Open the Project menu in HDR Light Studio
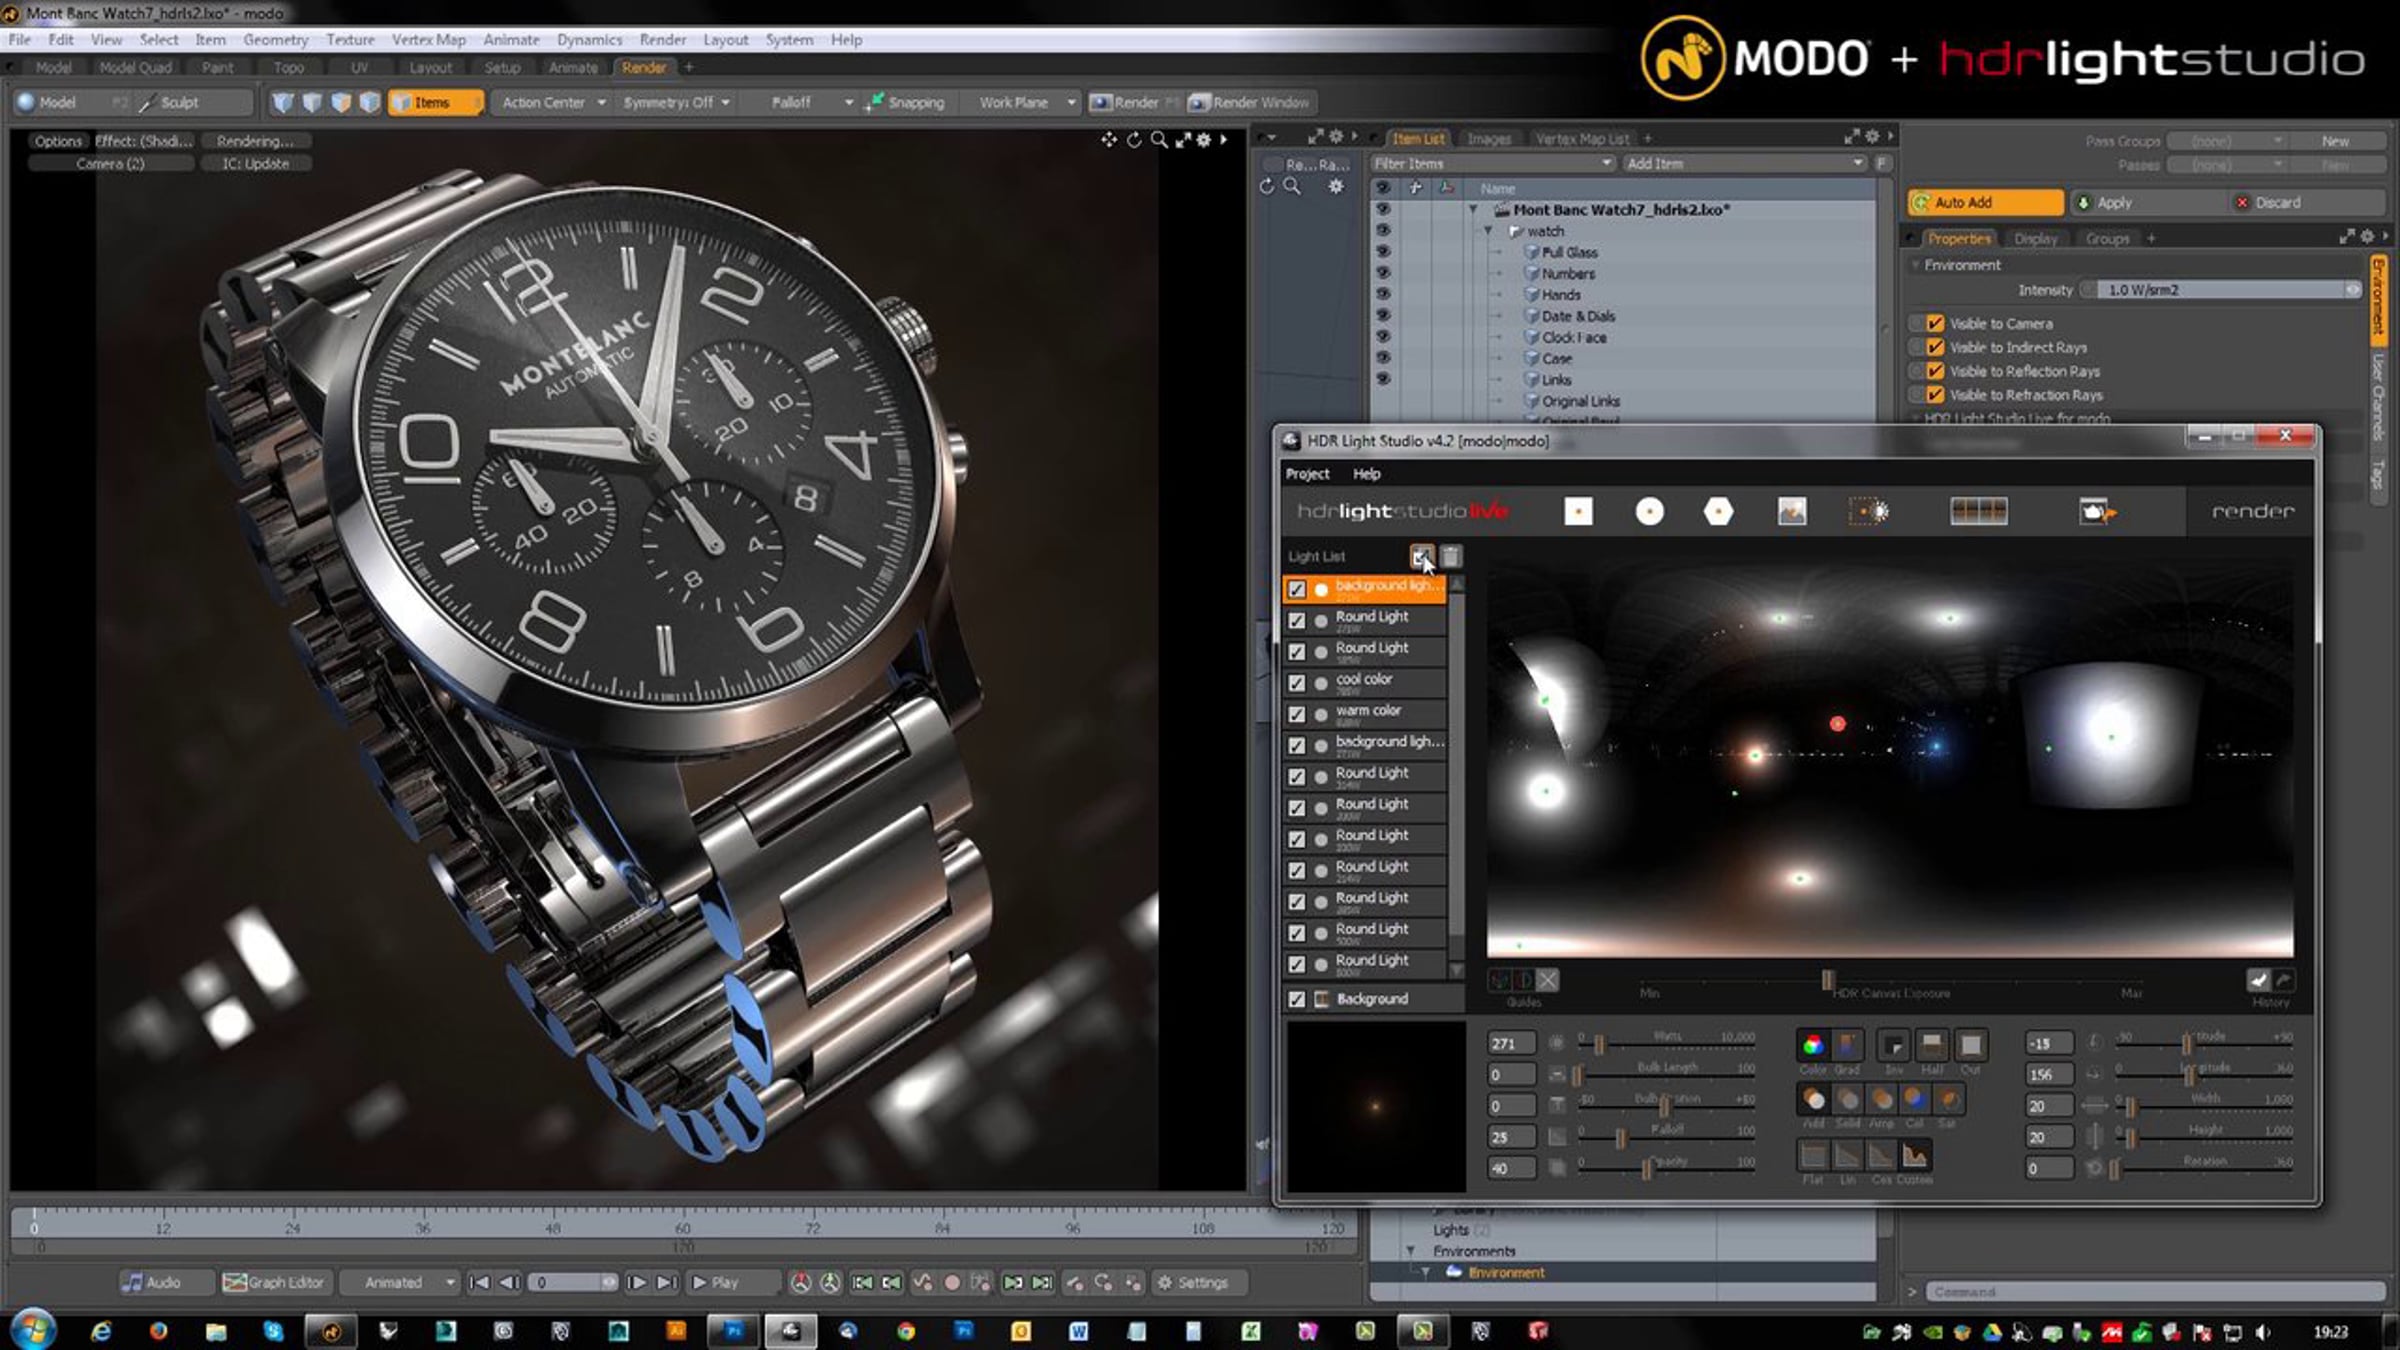2400x1350 pixels. coord(1307,474)
